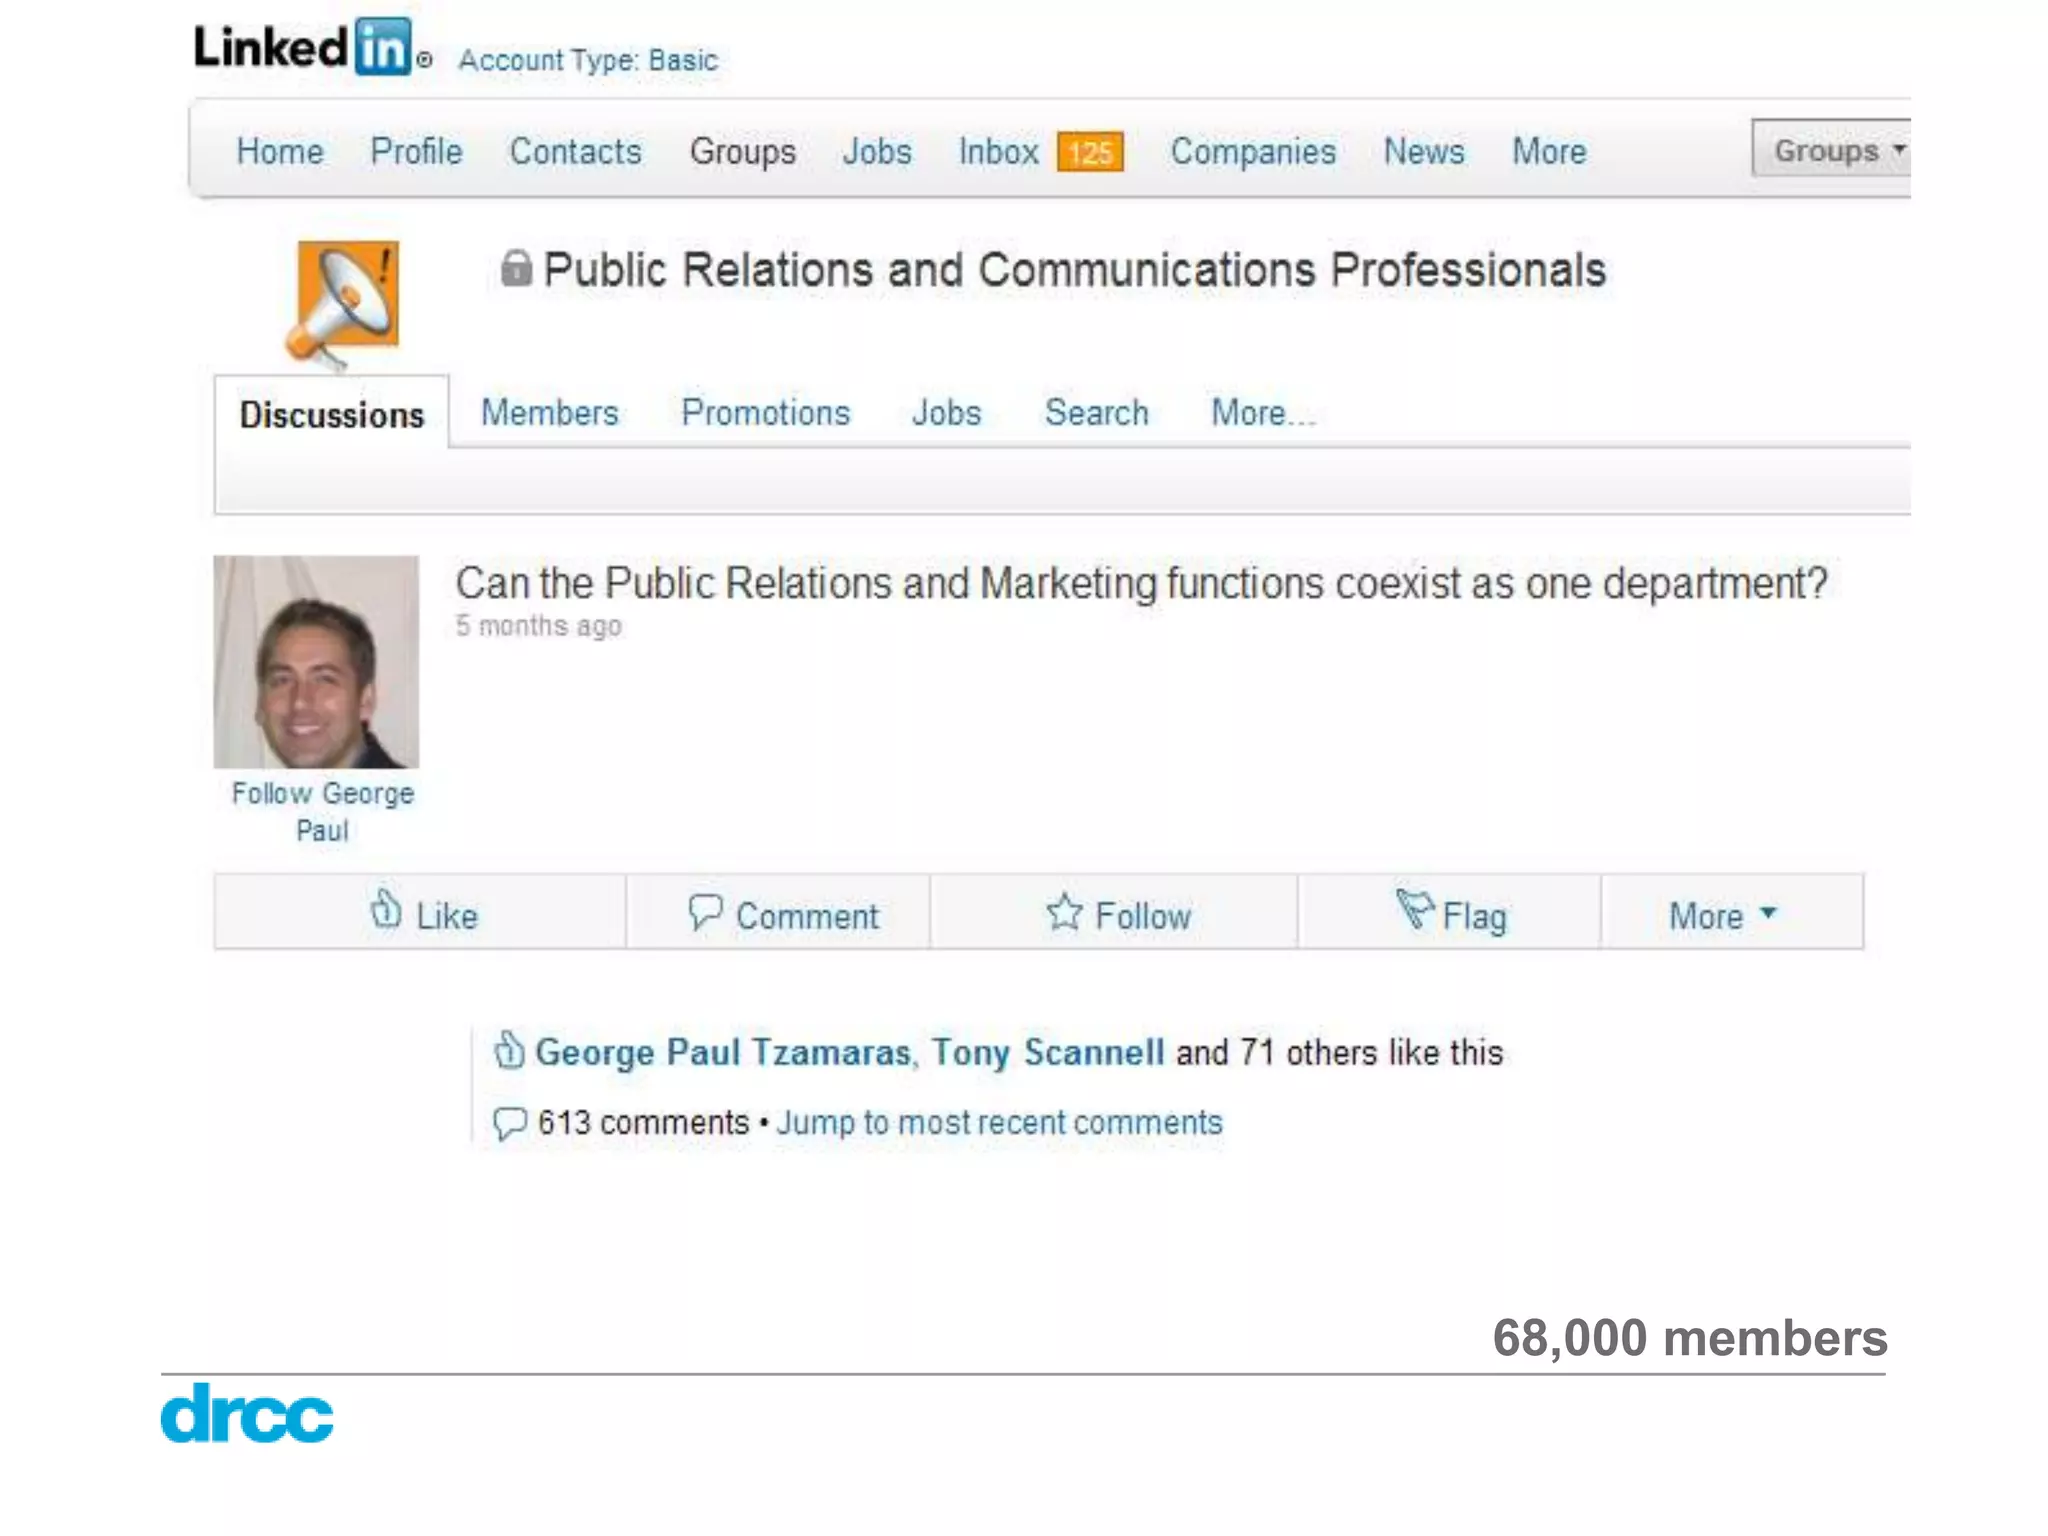
Task: Click the speech bubble Comment button
Action: [x=782, y=914]
